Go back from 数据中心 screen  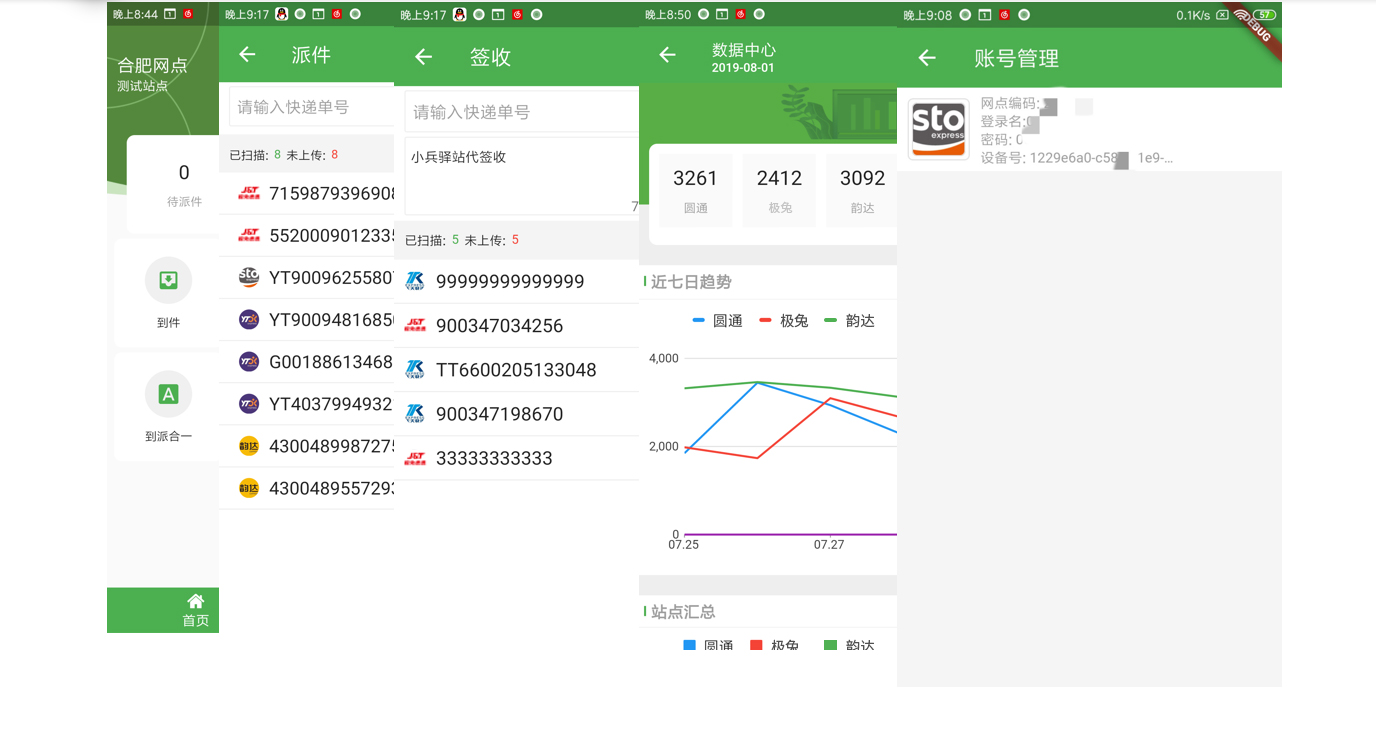[667, 56]
